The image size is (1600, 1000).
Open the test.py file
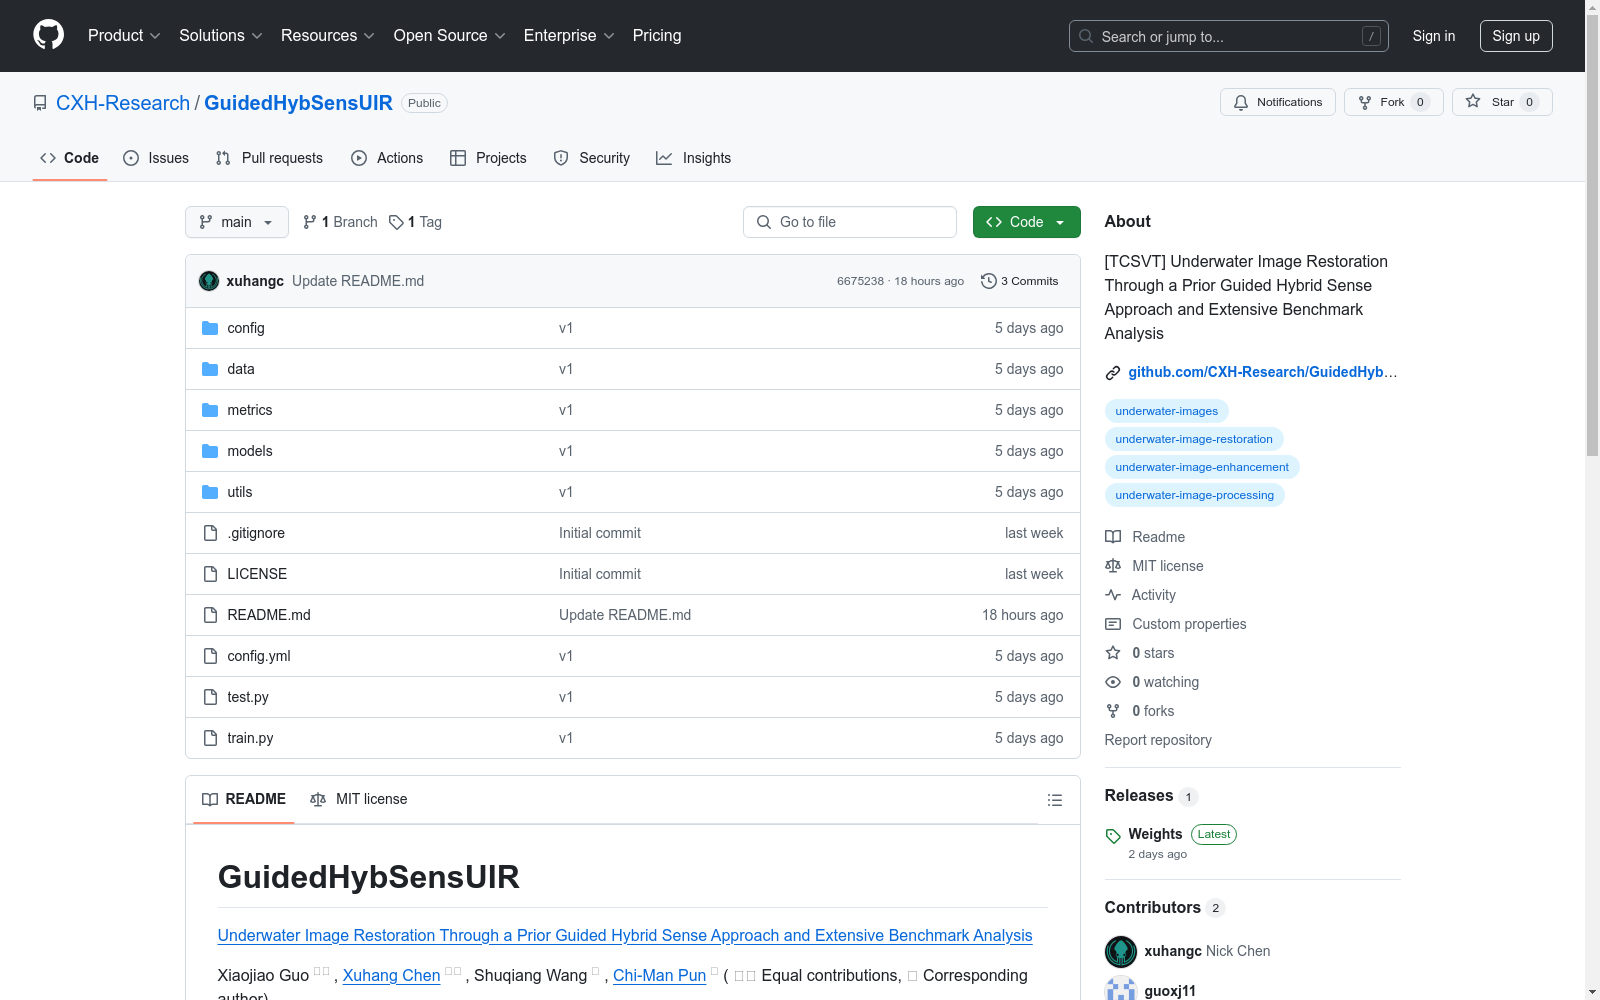point(248,697)
